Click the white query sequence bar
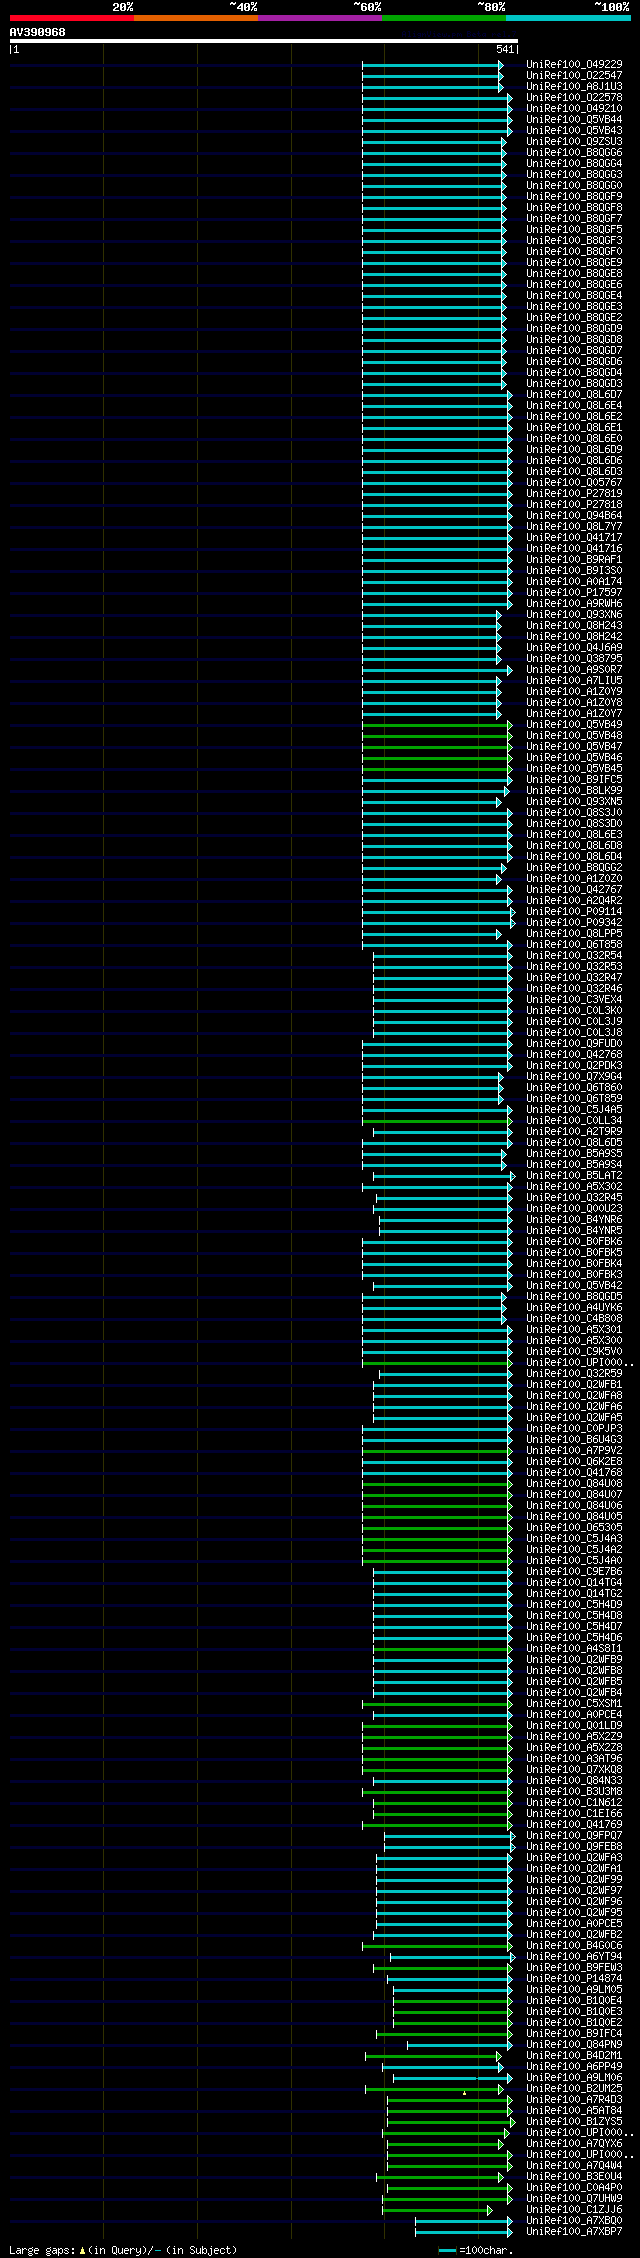Screen dimensions: 640x2258 click(264, 41)
